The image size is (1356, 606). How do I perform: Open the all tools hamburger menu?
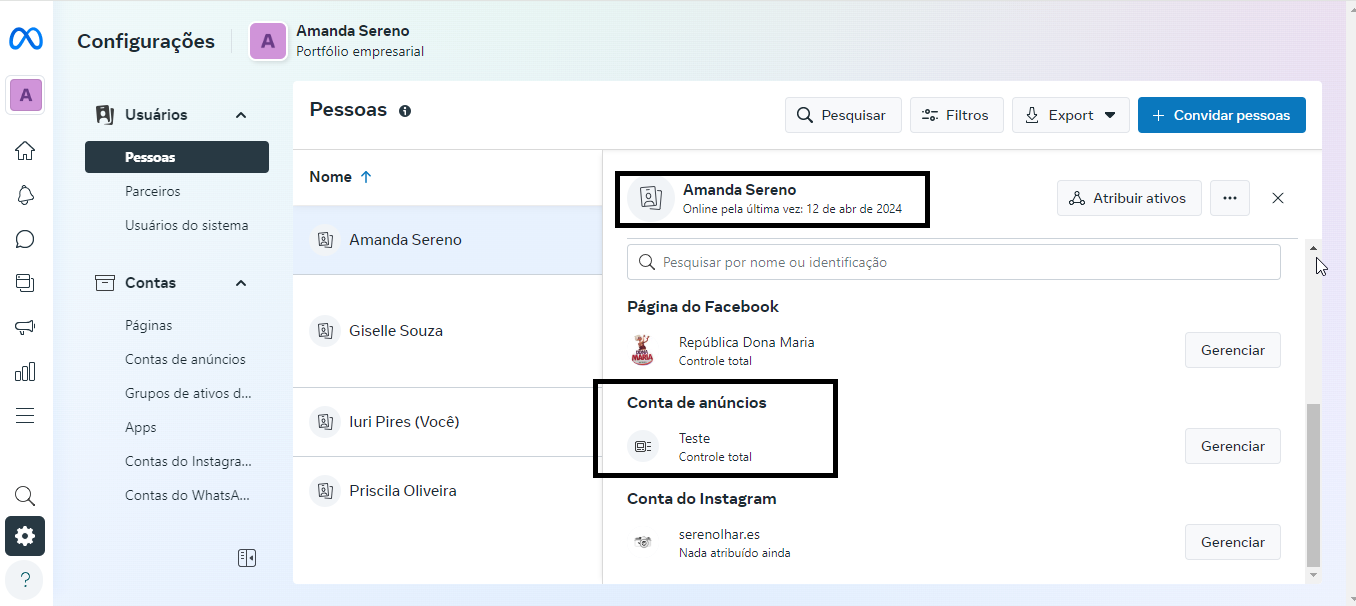point(25,416)
